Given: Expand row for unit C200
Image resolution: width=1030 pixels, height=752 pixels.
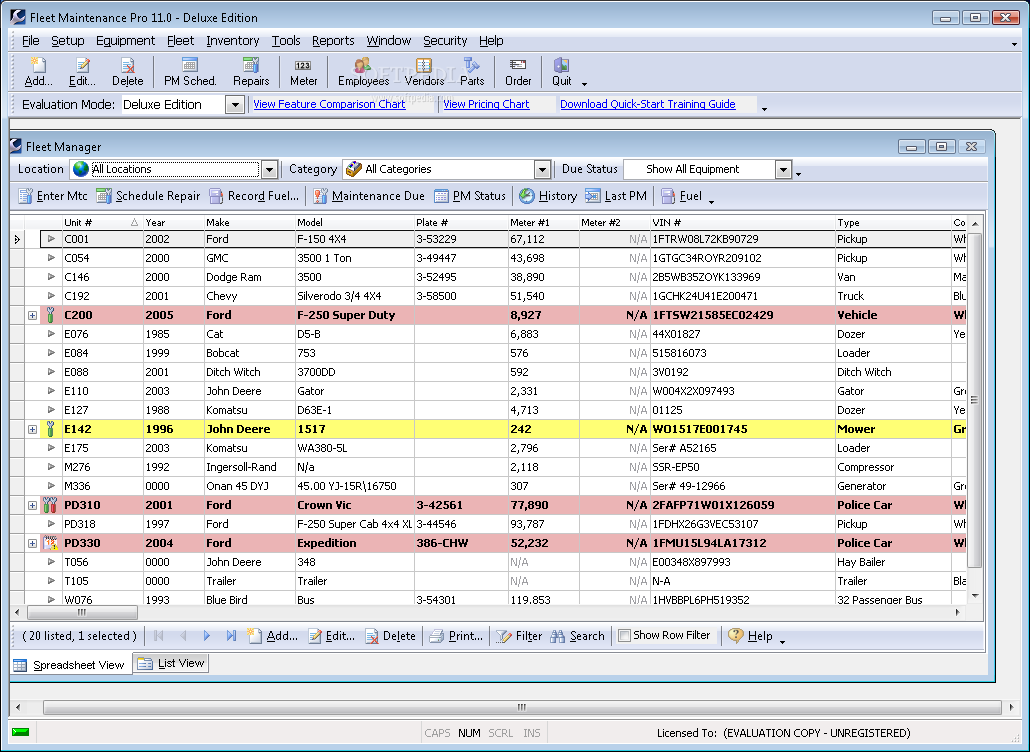Looking at the screenshot, I should click(32, 315).
